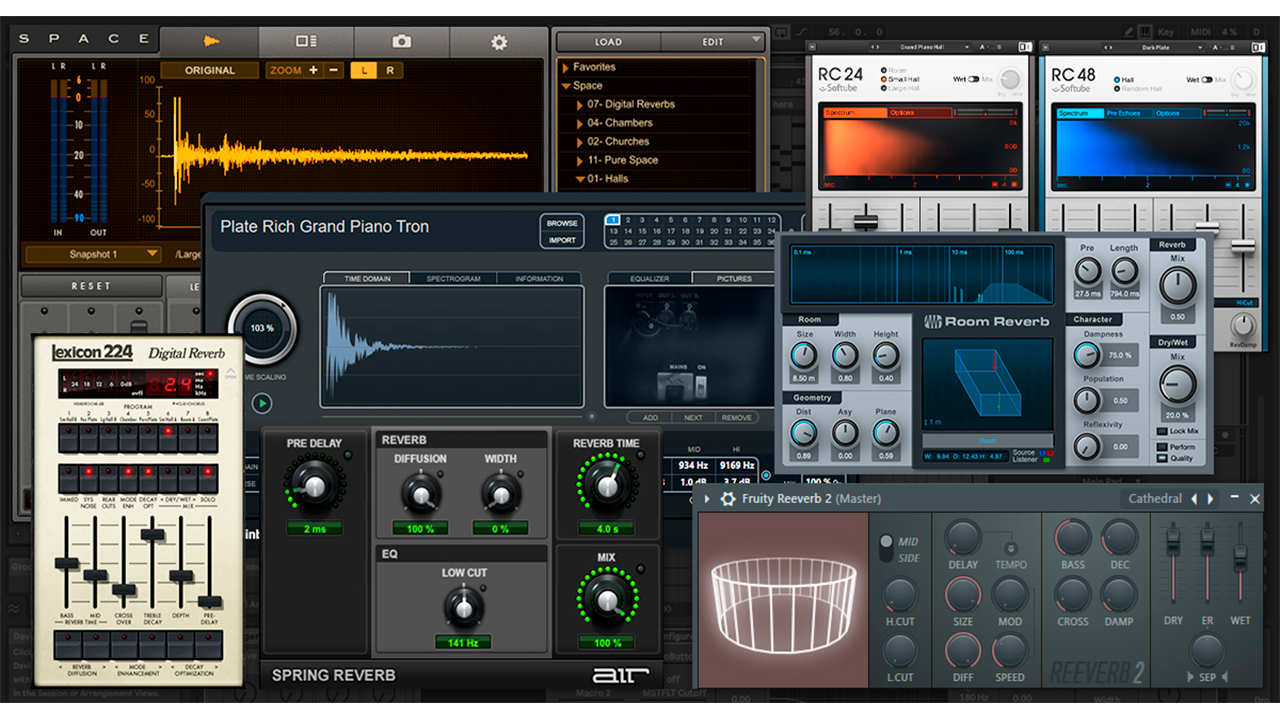The width and height of the screenshot is (1280, 720).
Task: Collapse the 01- Halls folder
Action: point(580,179)
